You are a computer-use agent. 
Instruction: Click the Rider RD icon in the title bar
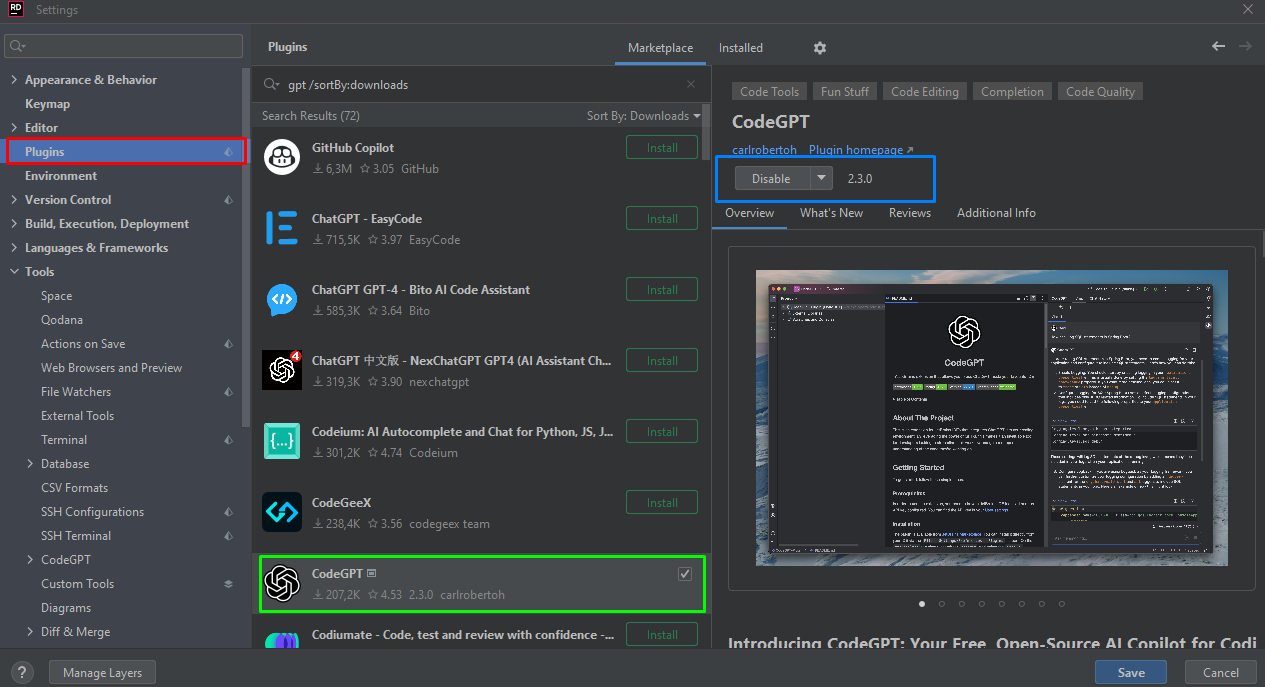click(16, 10)
